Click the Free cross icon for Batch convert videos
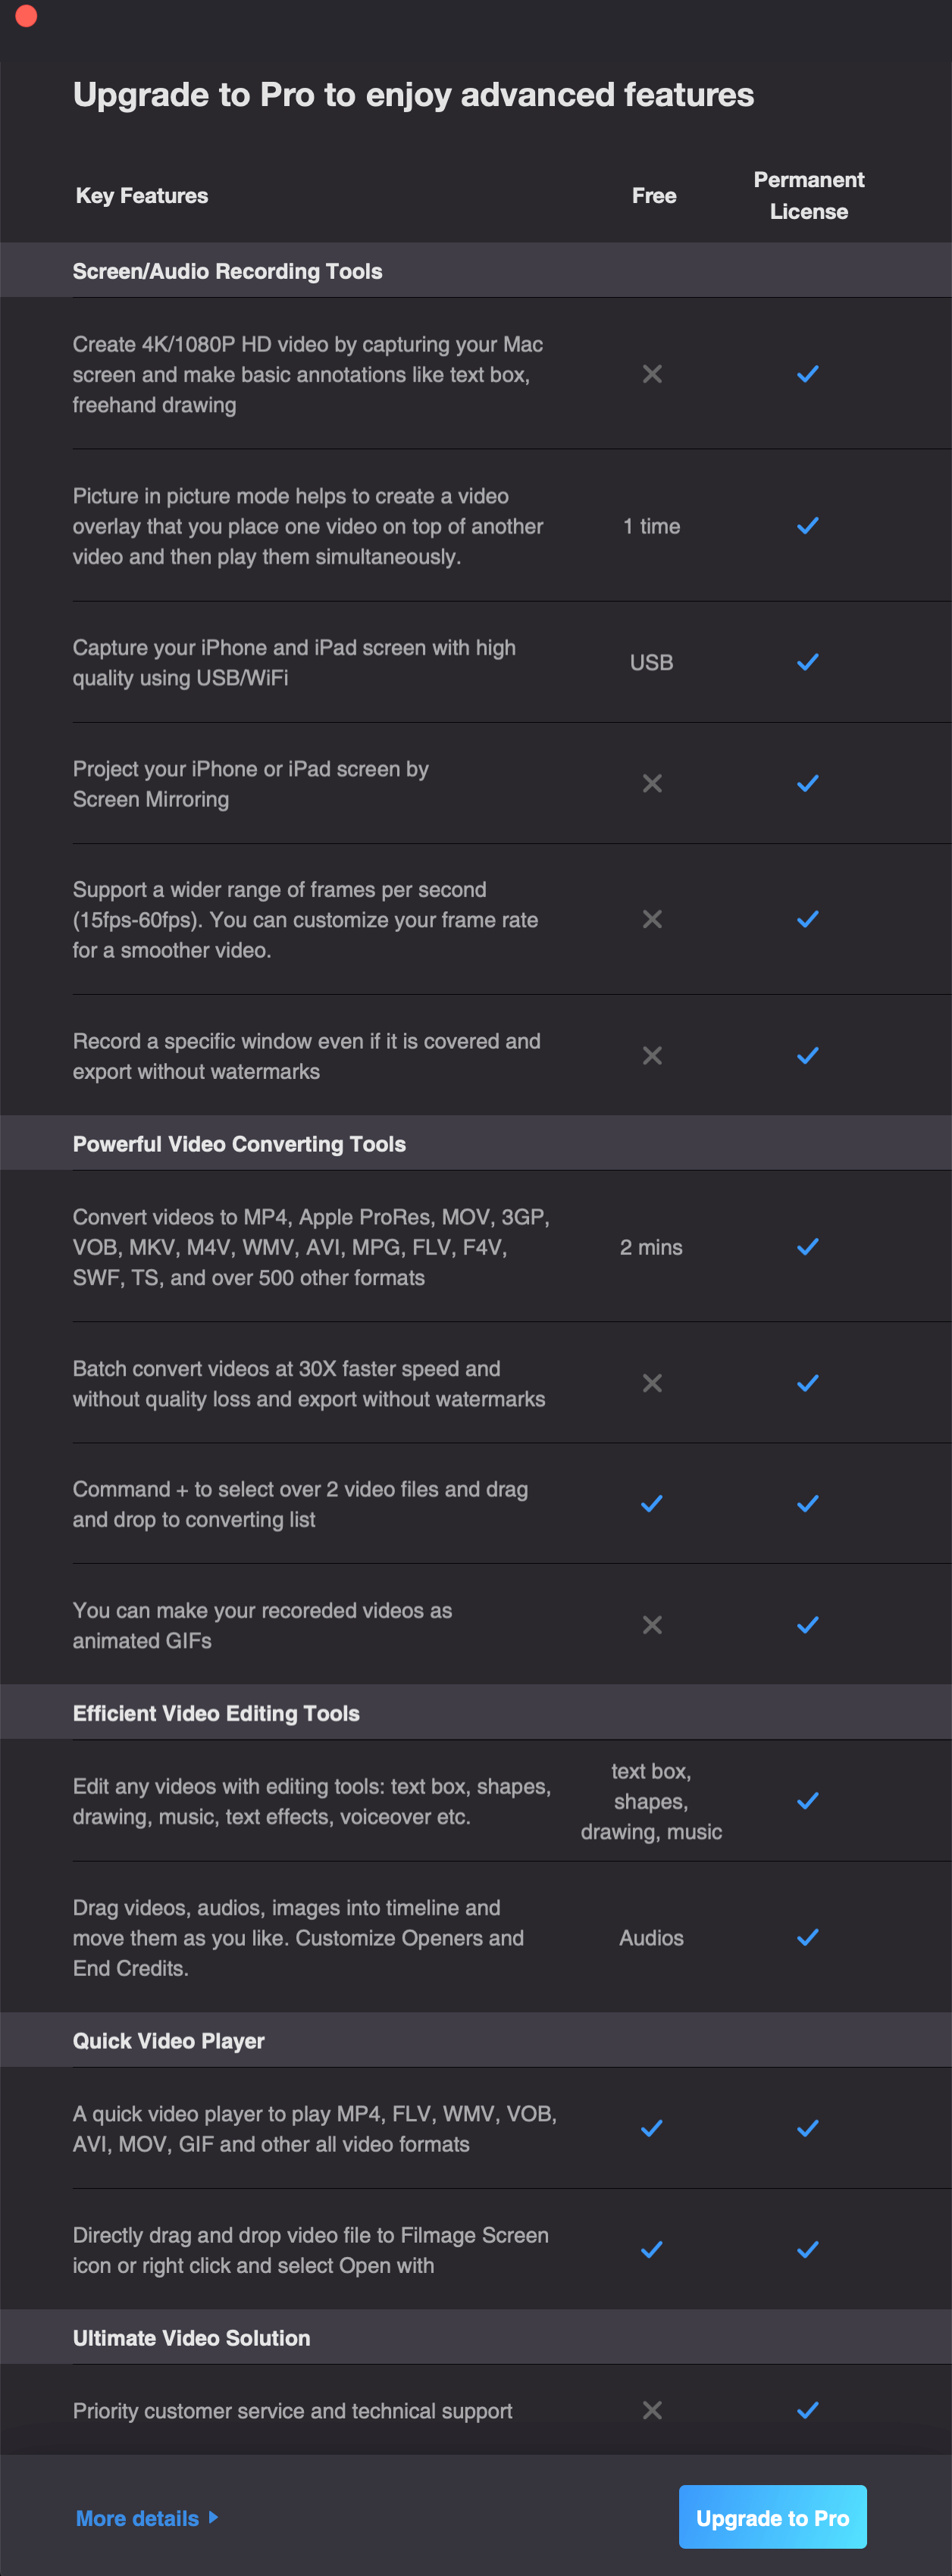 tap(652, 1383)
